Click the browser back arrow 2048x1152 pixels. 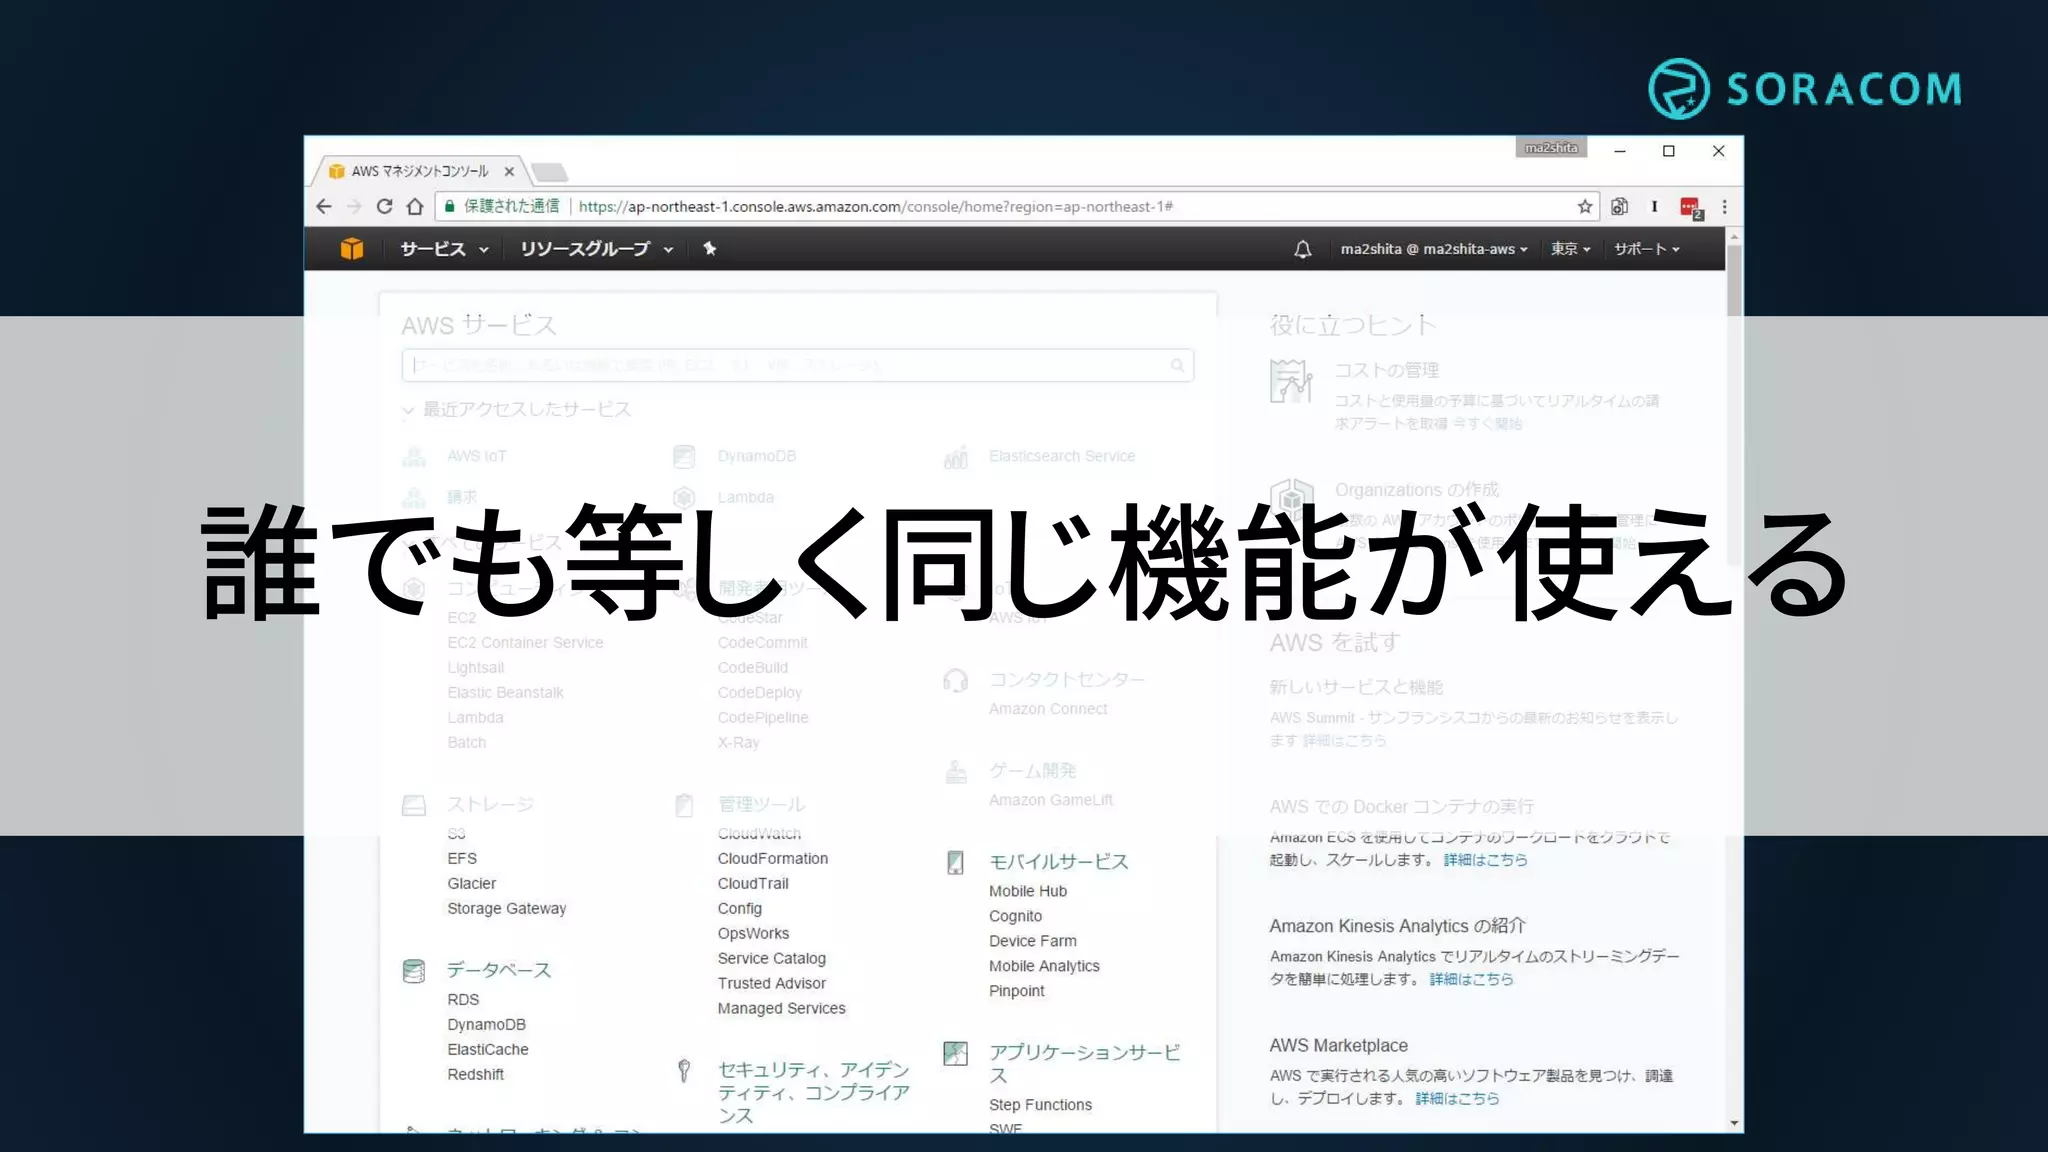pos(324,207)
